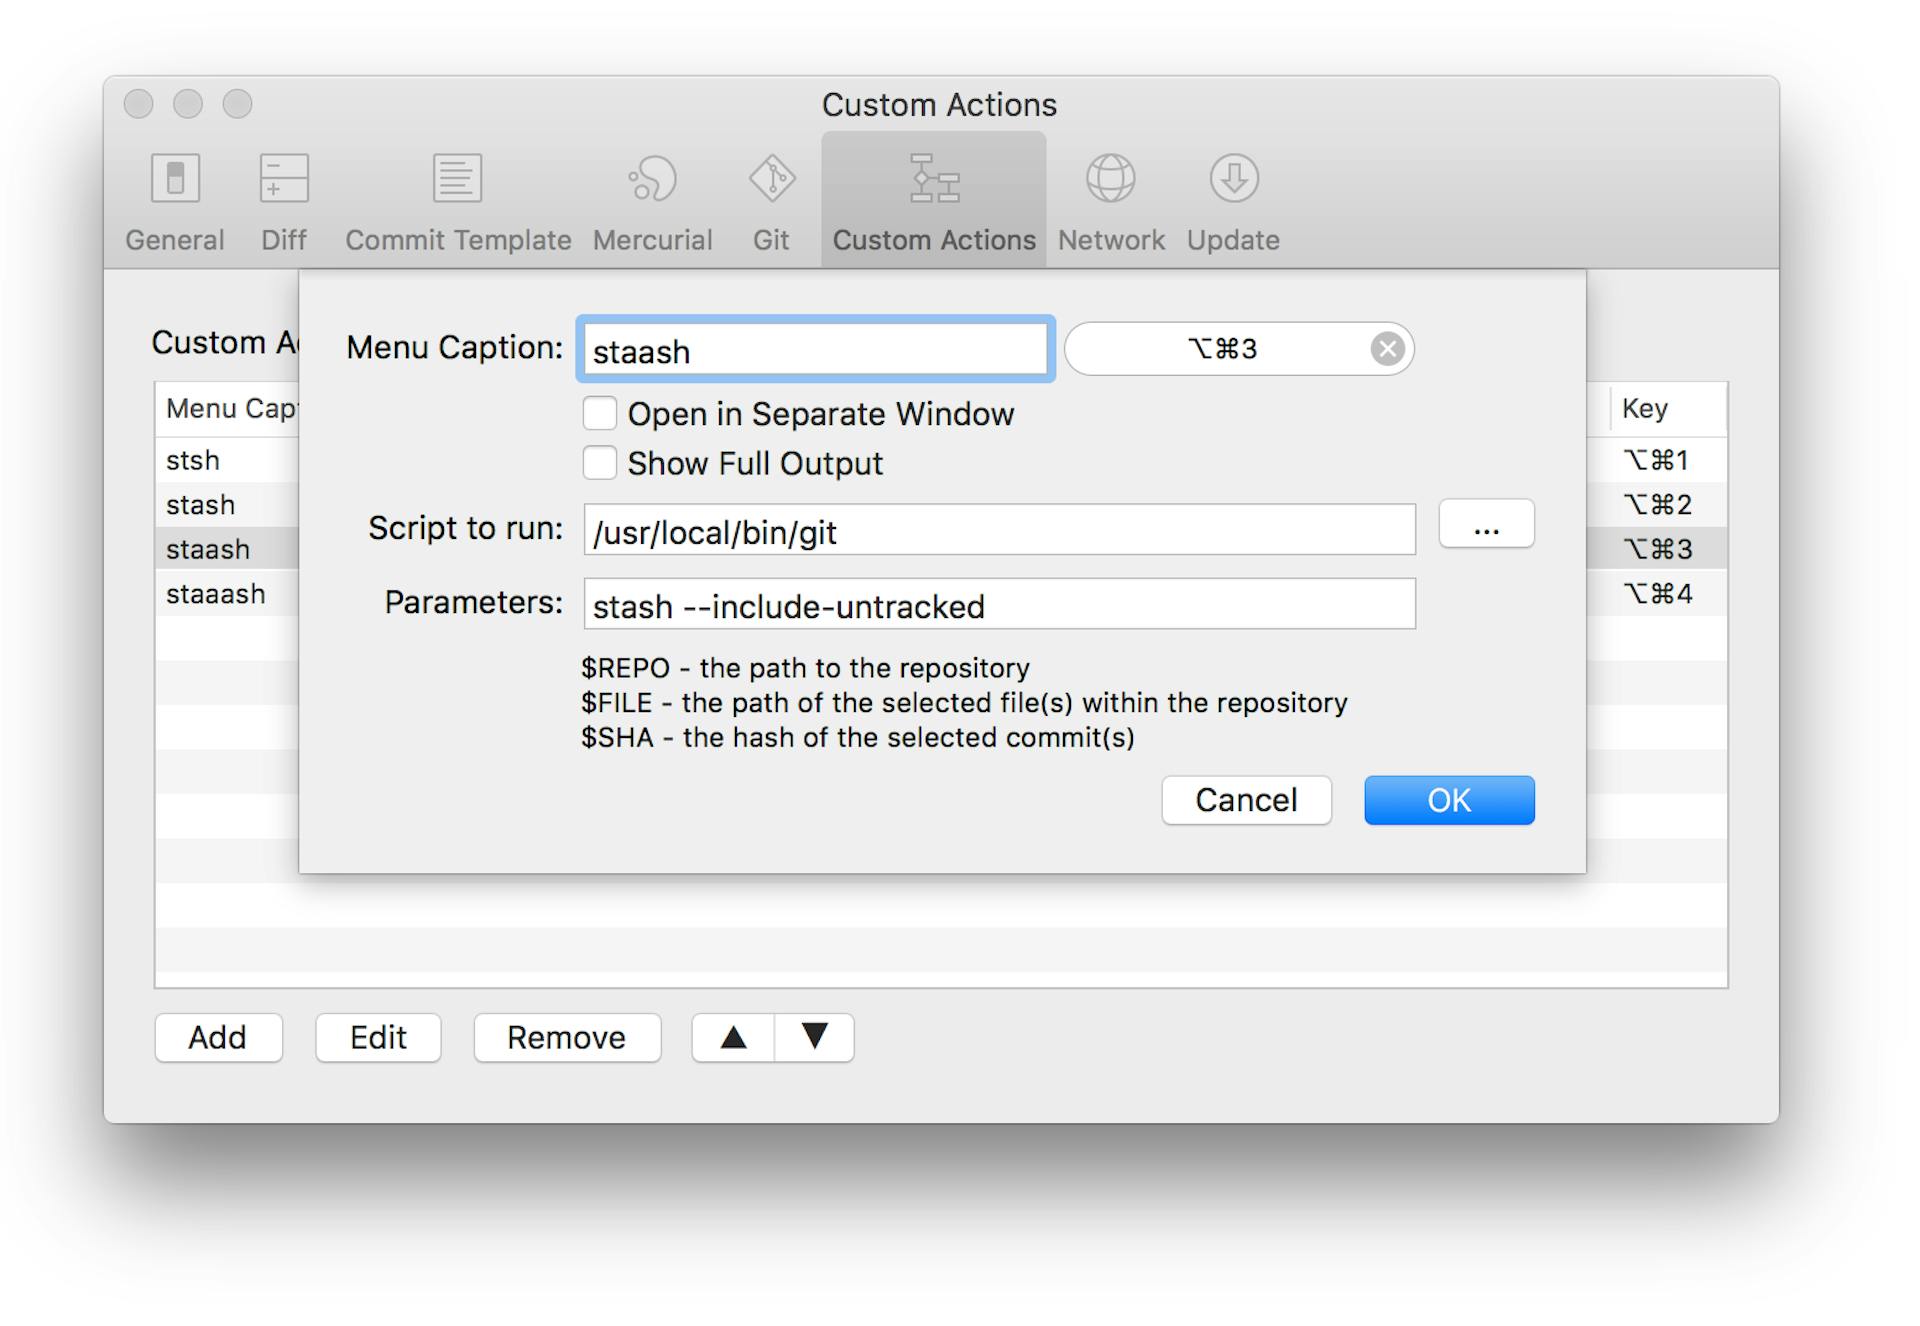
Task: Enable Show Full Output checkbox
Action: coord(600,463)
